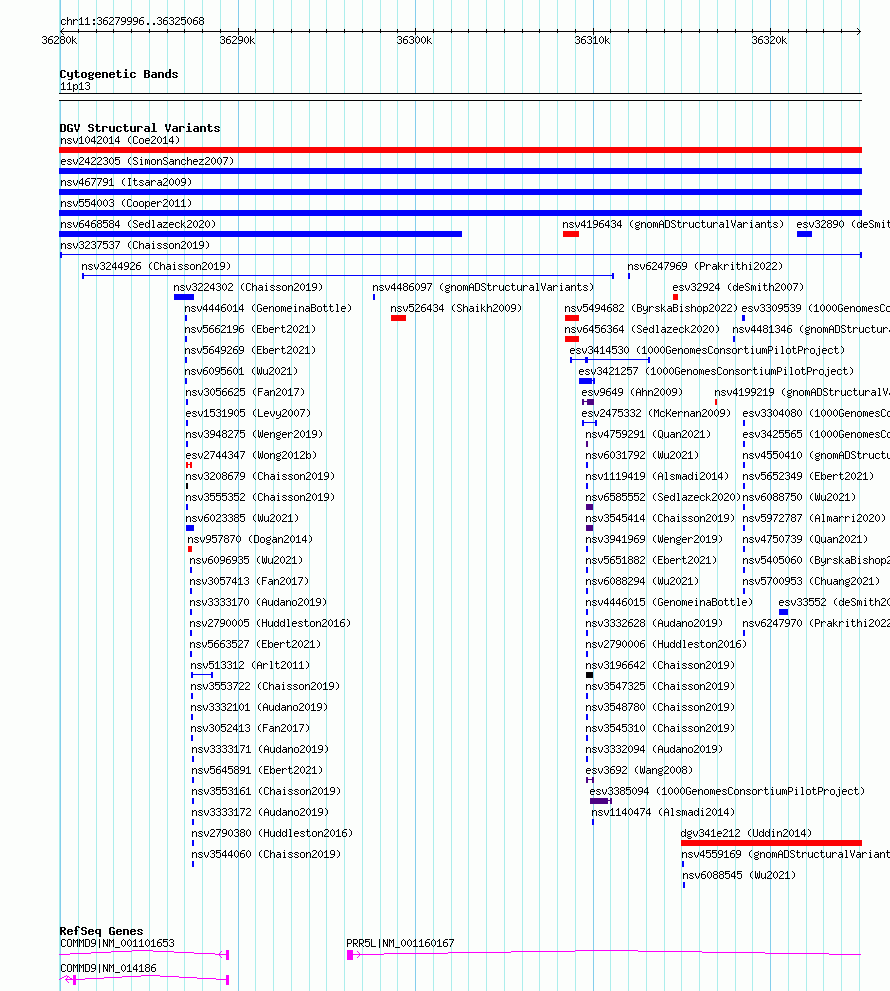This screenshot has height=991, width=890.
Task: Open label nsv6585552 (Sedlazeck2020)
Action: tap(663, 497)
